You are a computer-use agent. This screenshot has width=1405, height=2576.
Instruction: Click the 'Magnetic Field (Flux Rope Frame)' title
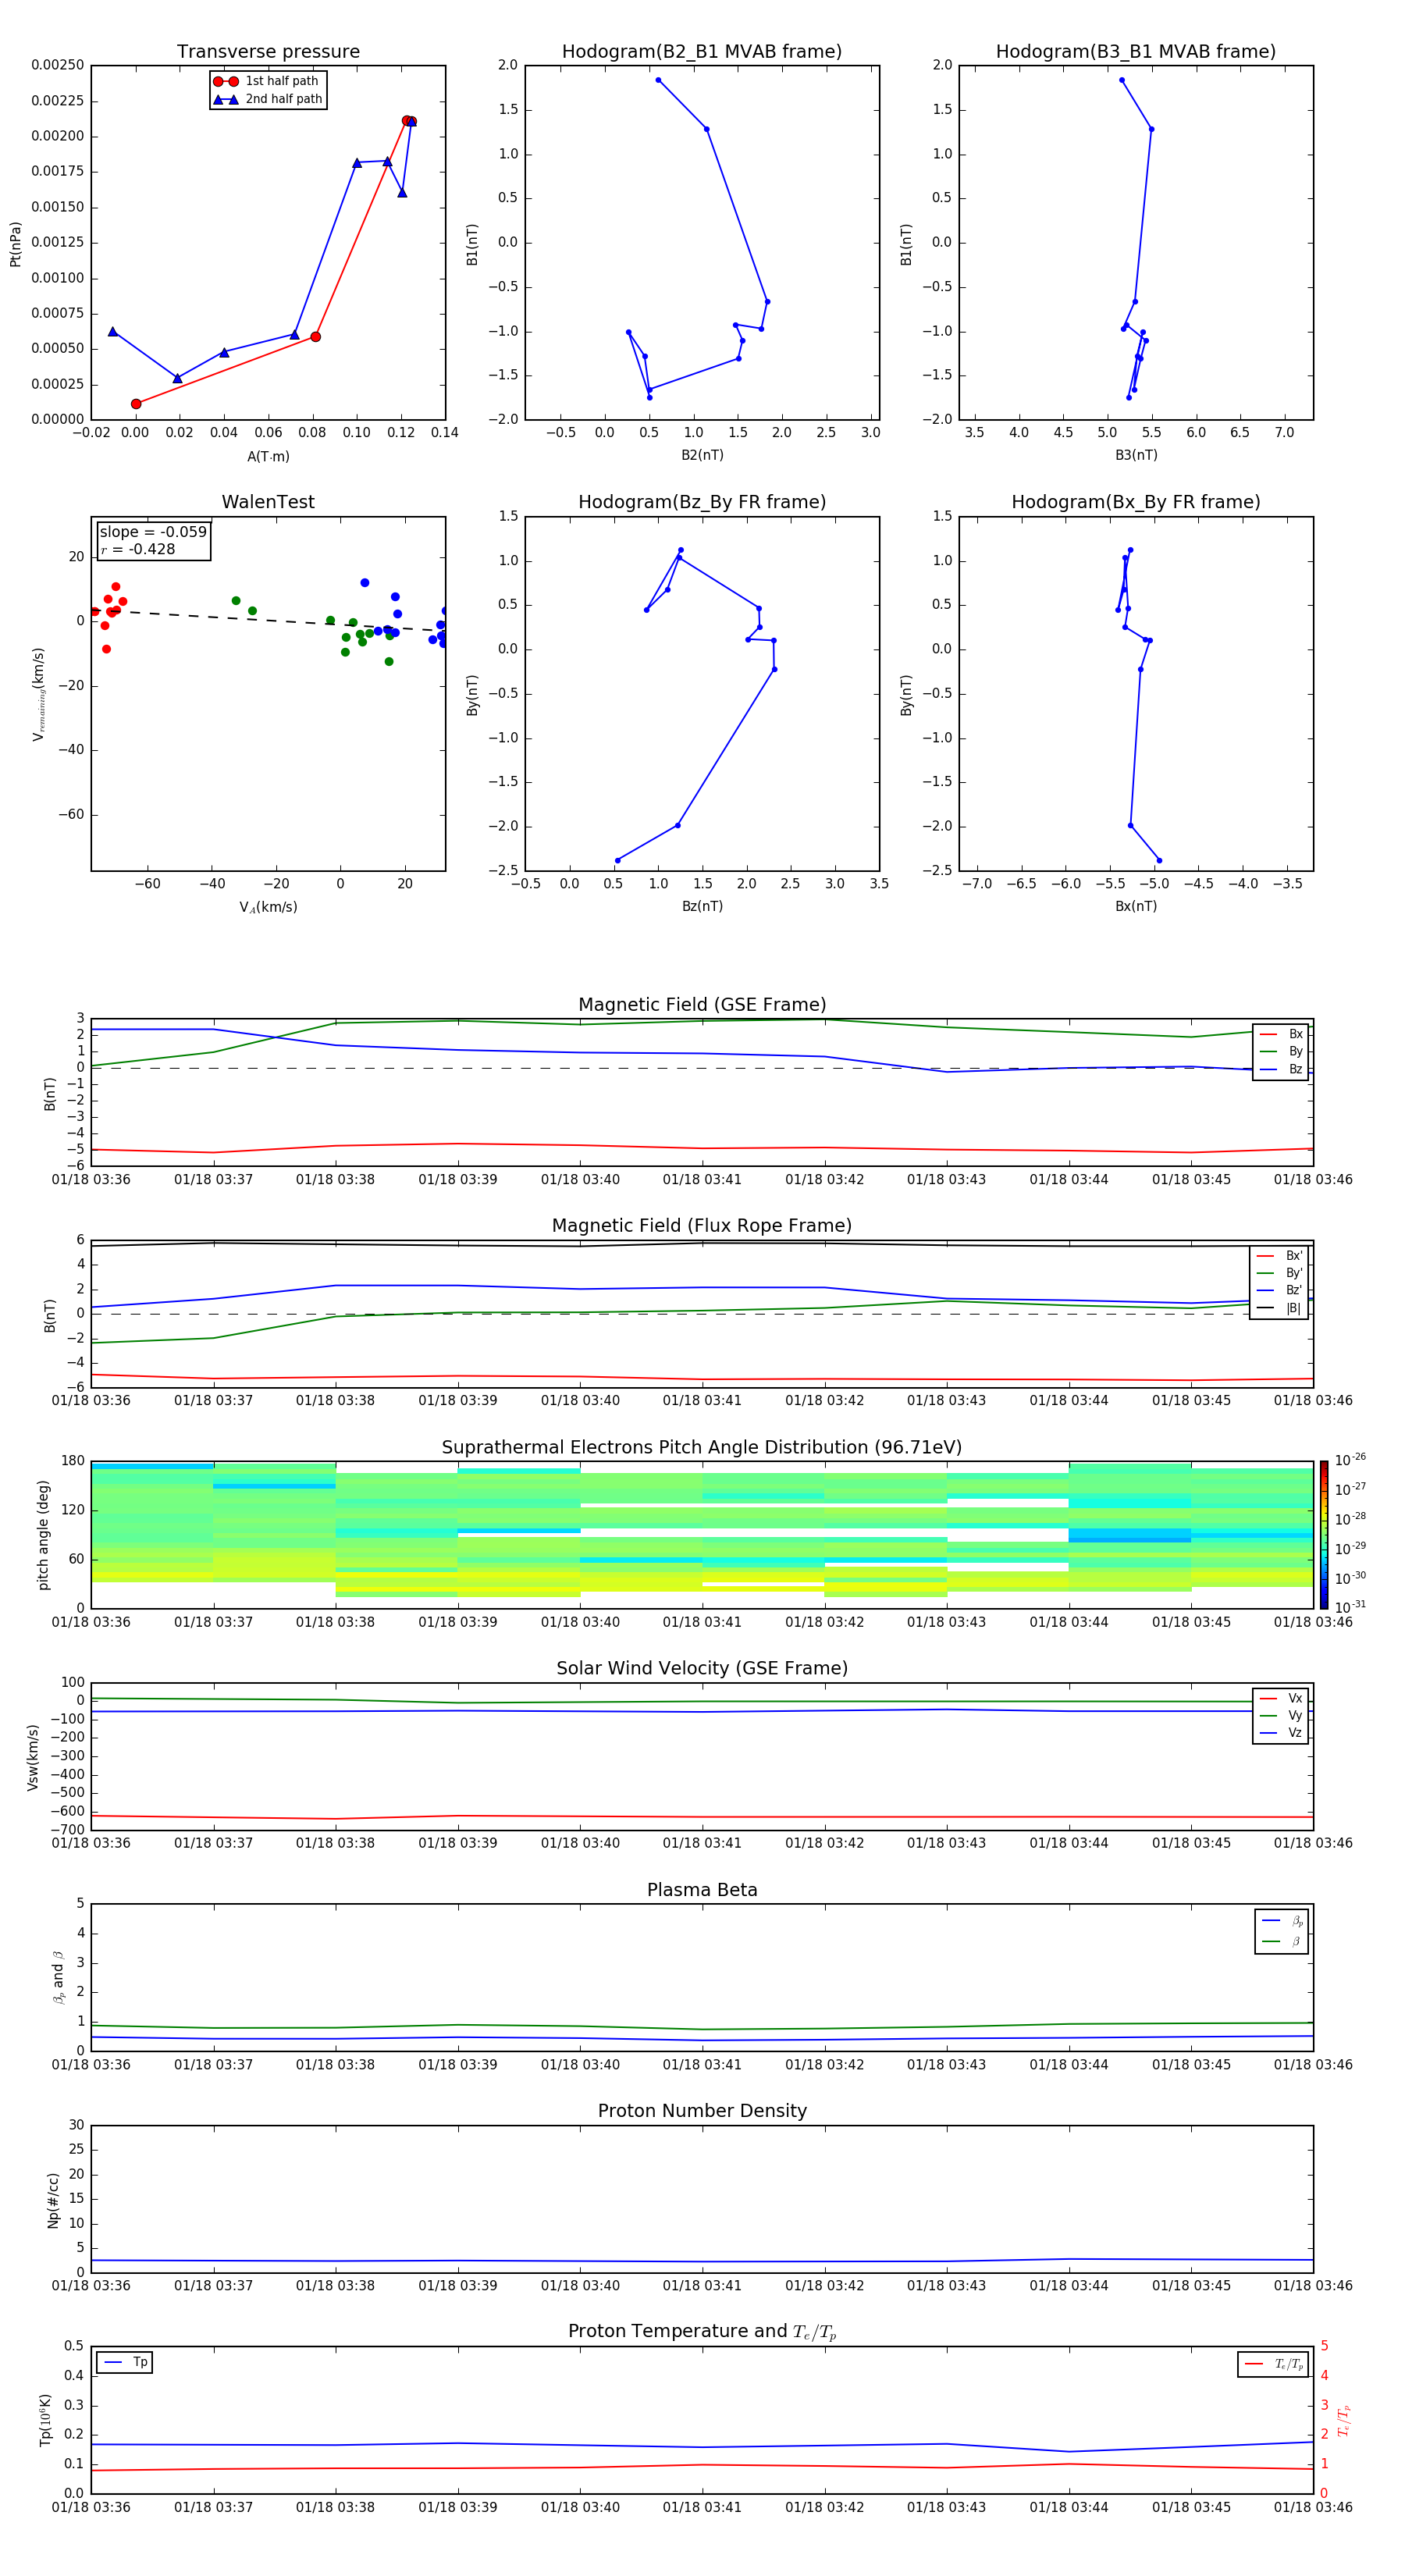[702, 1226]
